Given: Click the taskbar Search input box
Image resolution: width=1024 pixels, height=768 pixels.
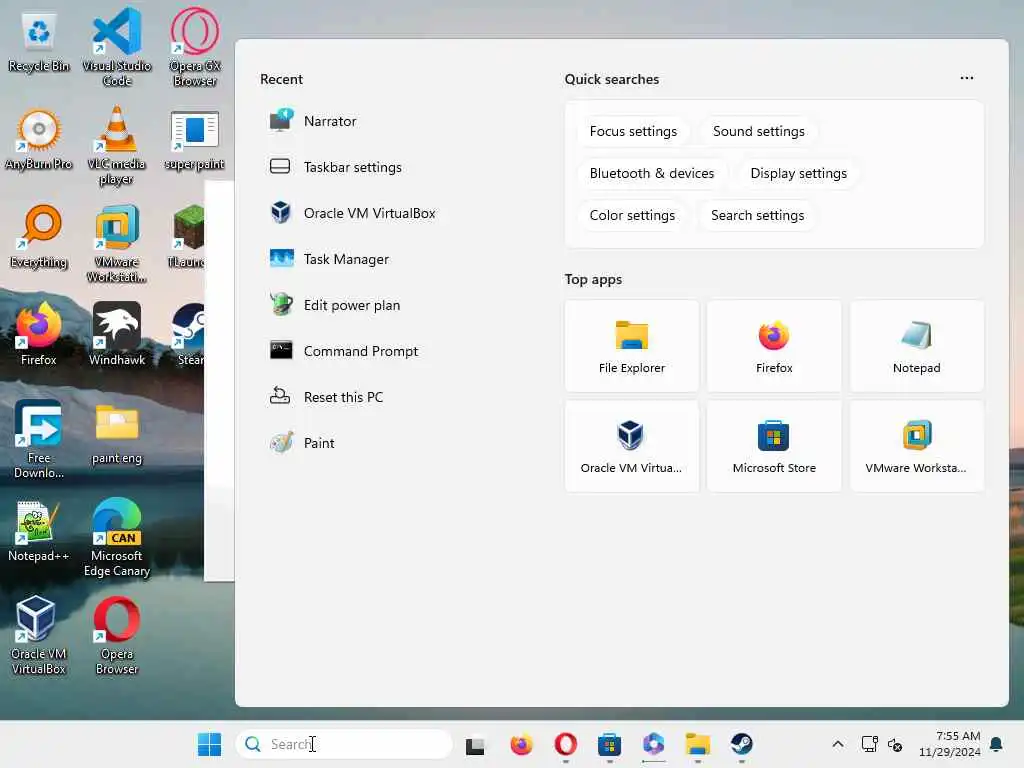Looking at the screenshot, I should pos(344,744).
